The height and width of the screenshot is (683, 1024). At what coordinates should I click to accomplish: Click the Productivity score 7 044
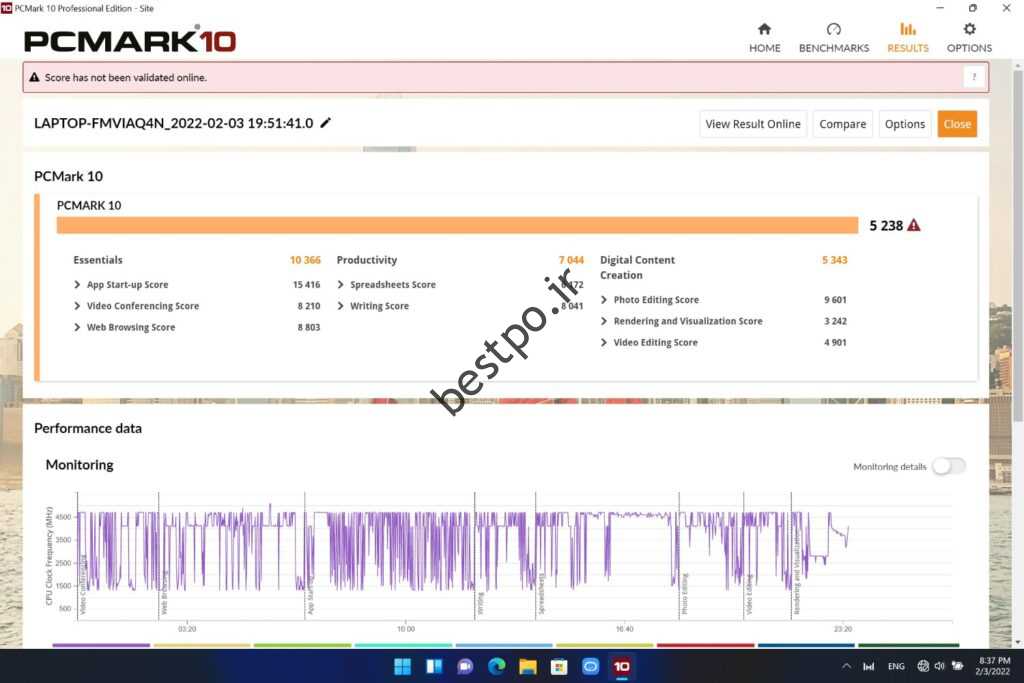[x=571, y=260]
